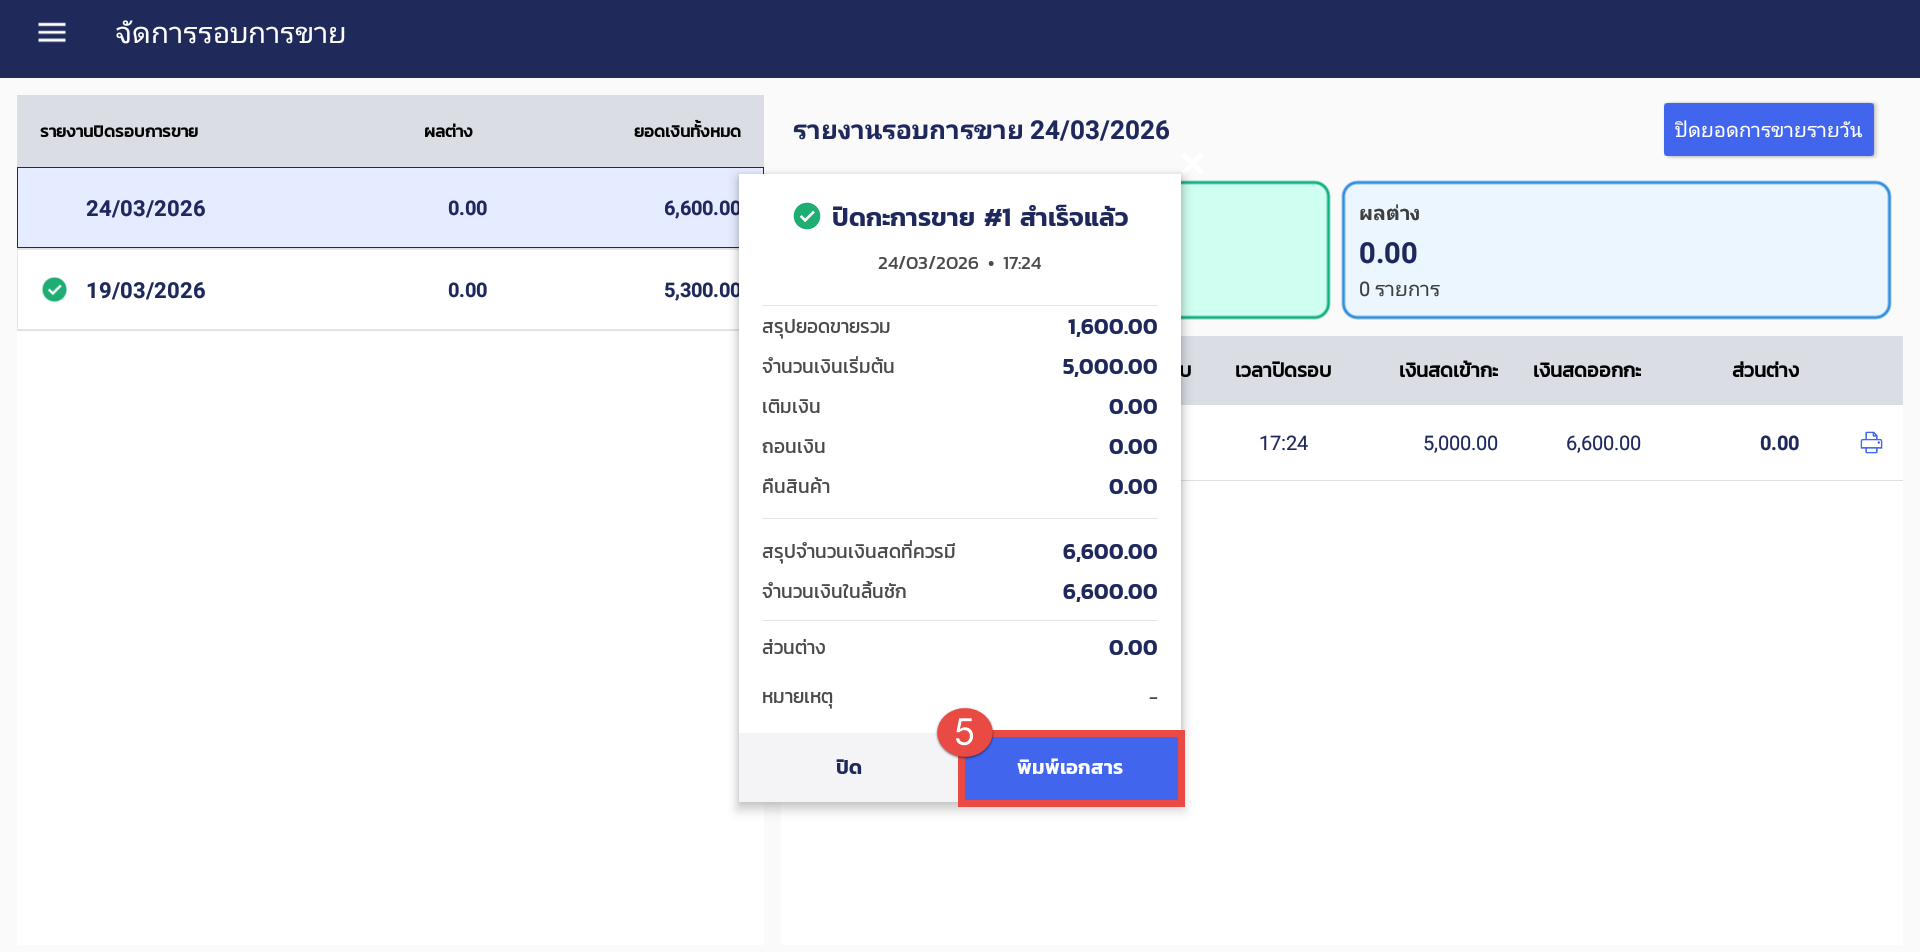Click the ยอดเงินทั้งหมด column header
Image resolution: width=1920 pixels, height=952 pixels.
(687, 131)
